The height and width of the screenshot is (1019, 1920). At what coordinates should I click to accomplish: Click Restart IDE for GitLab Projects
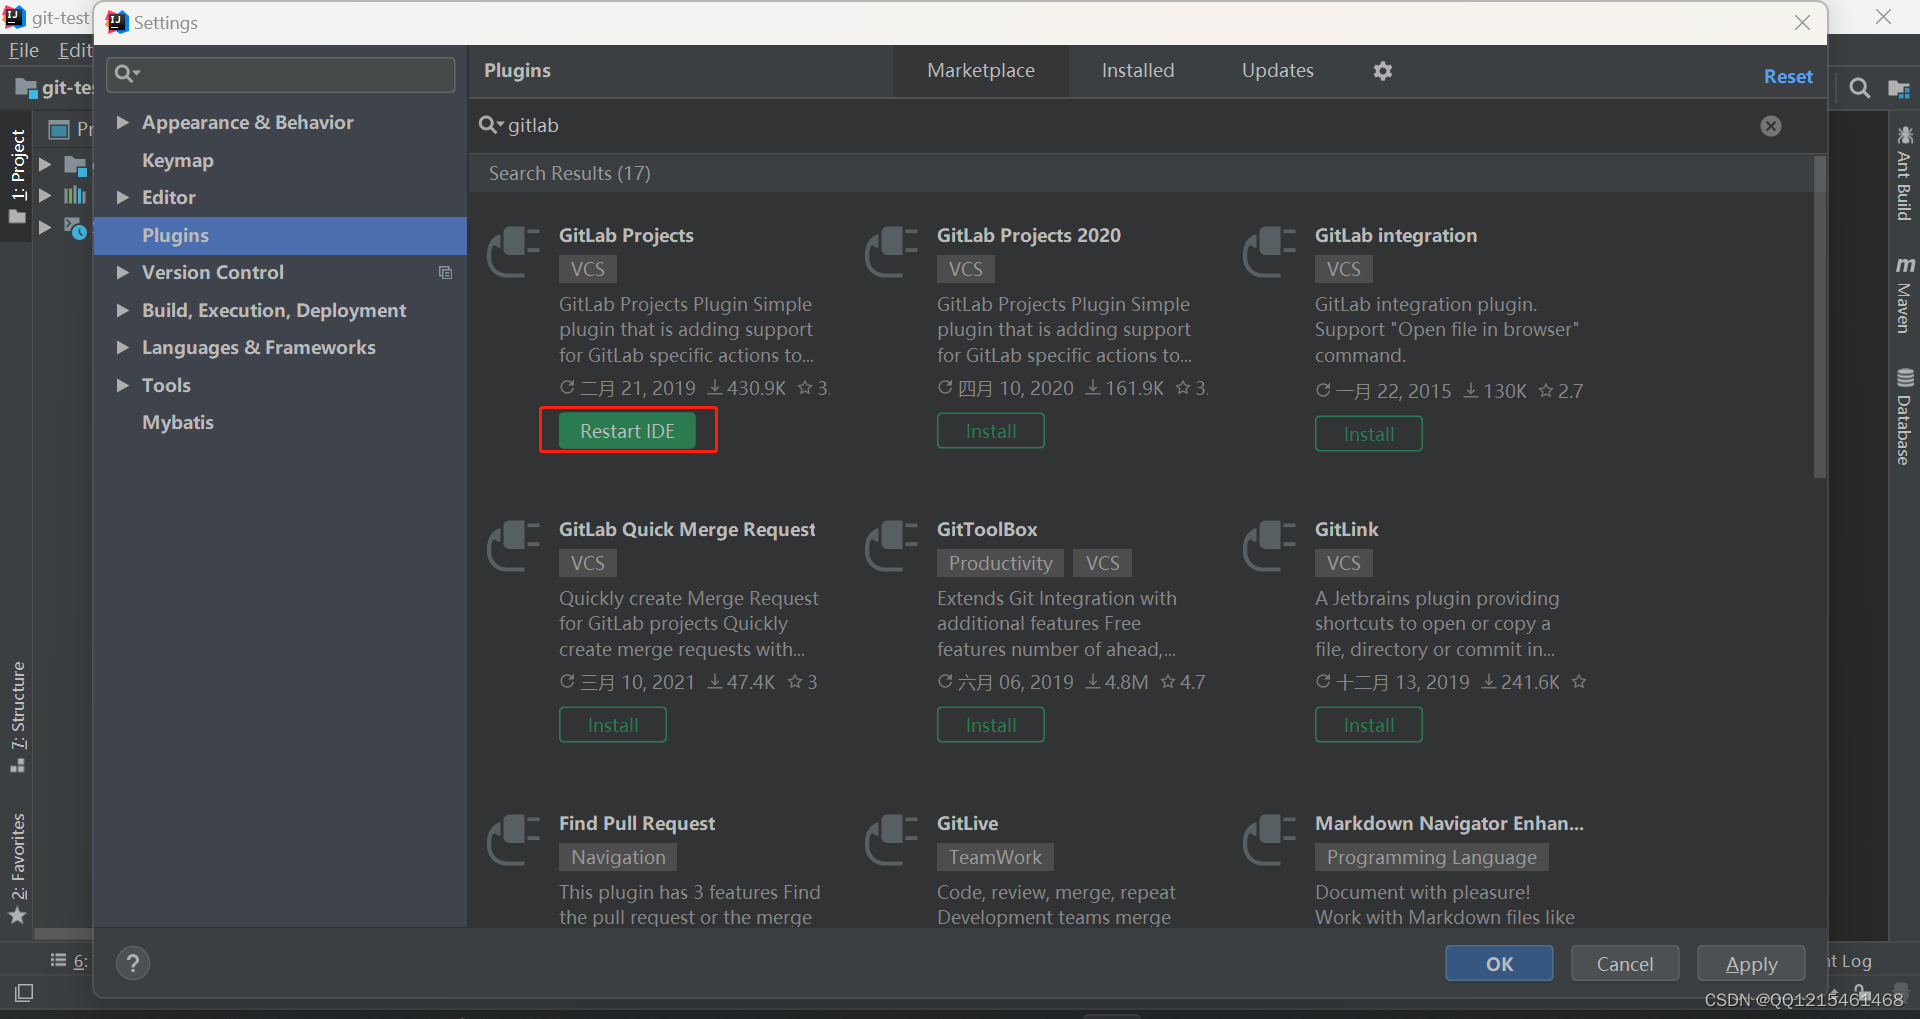click(628, 431)
